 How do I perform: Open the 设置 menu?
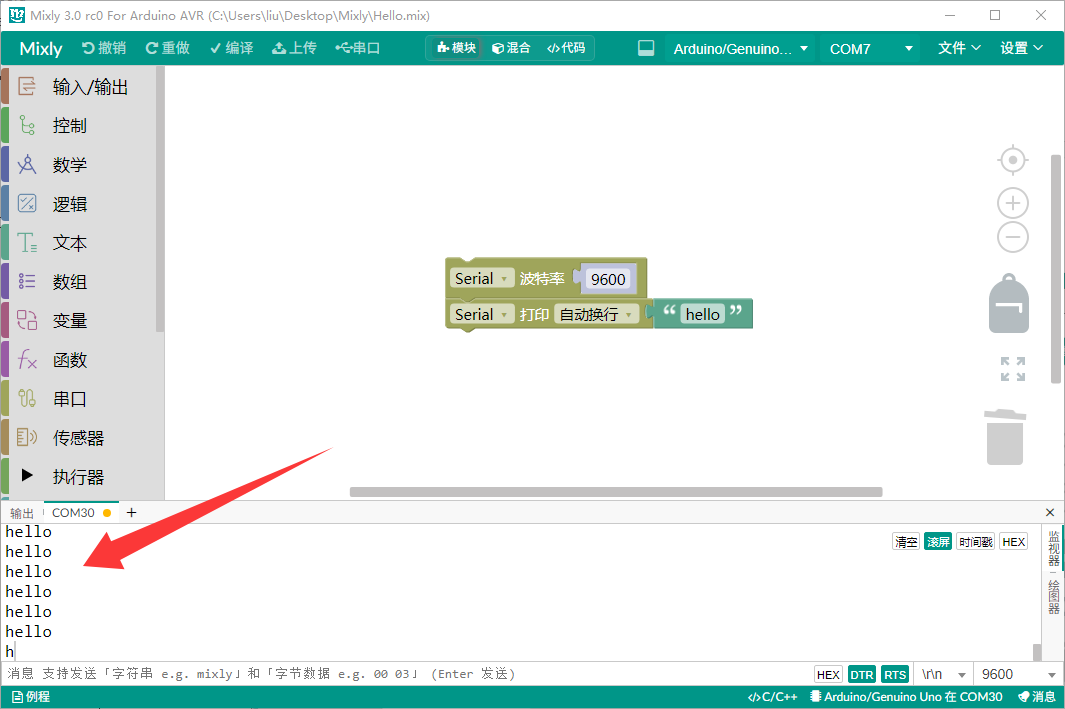pos(1021,48)
